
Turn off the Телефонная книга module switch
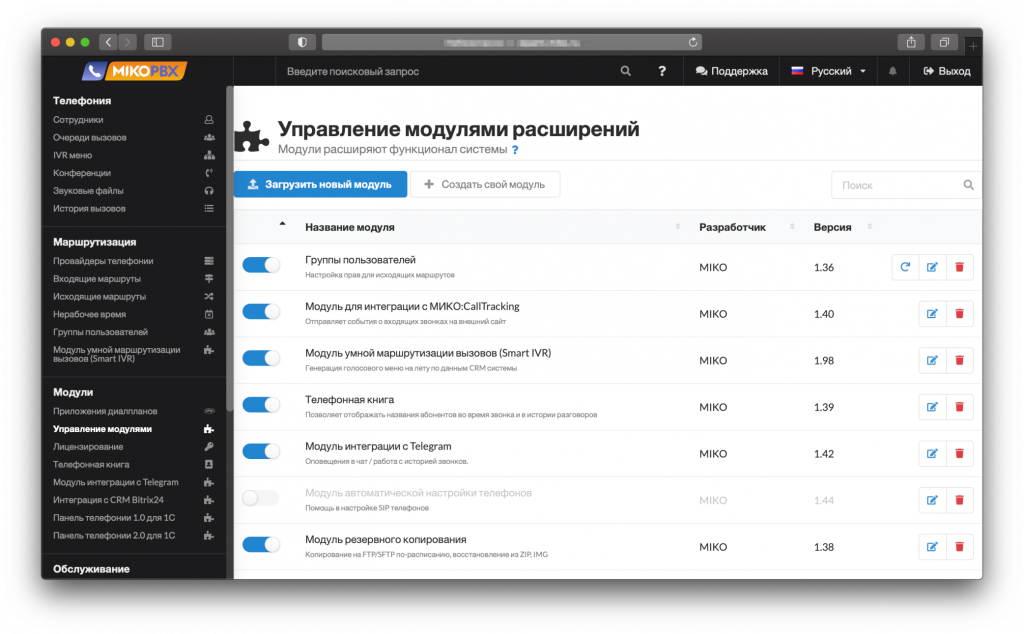click(261, 404)
